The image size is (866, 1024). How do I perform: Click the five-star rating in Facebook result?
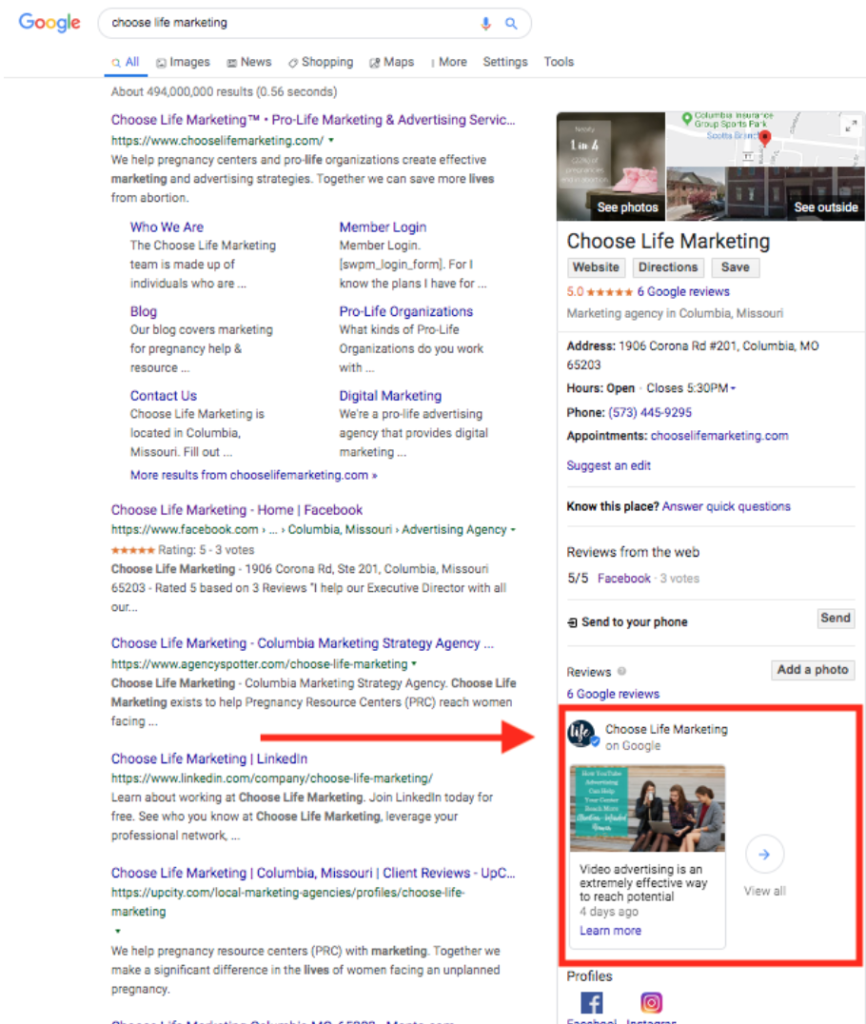click(x=133, y=550)
